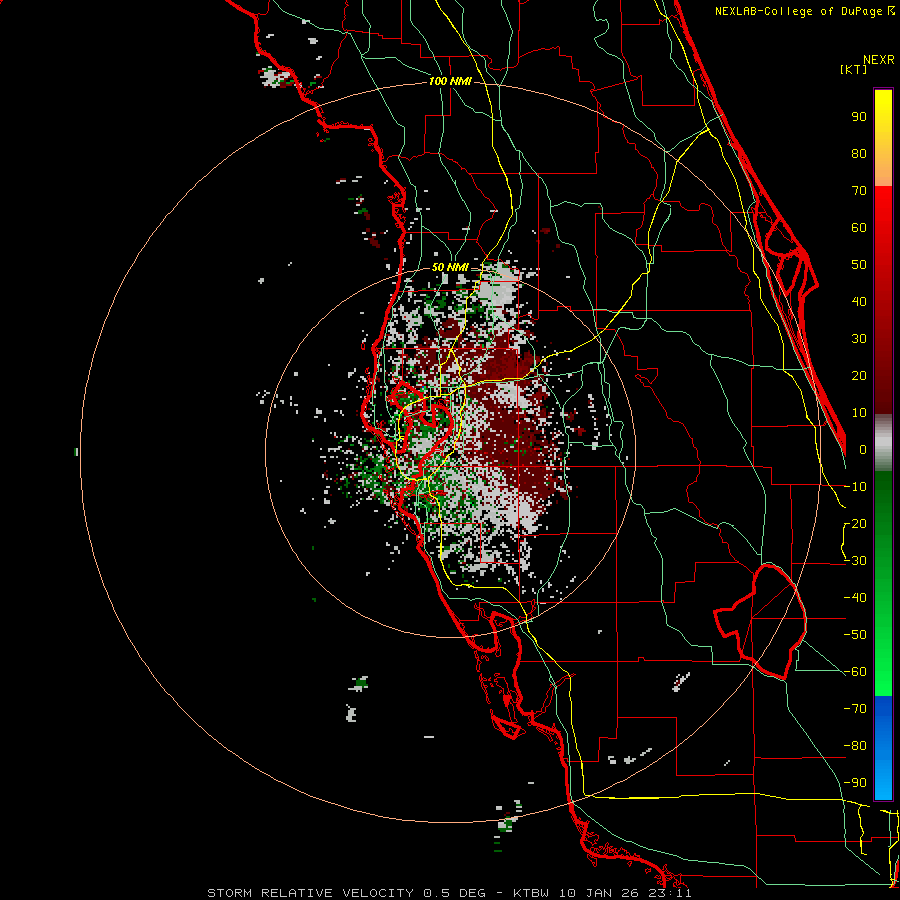Pick the bright red segment of the color bar
900x900 pixels.
click(883, 207)
